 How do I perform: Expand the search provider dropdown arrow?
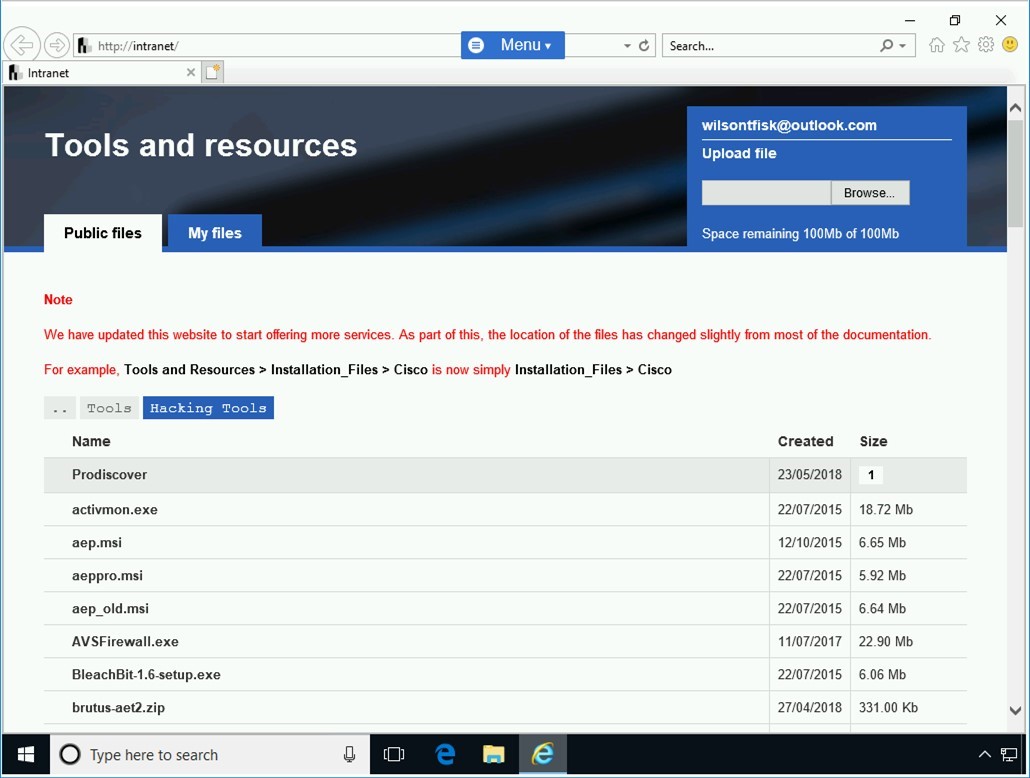[x=903, y=46]
